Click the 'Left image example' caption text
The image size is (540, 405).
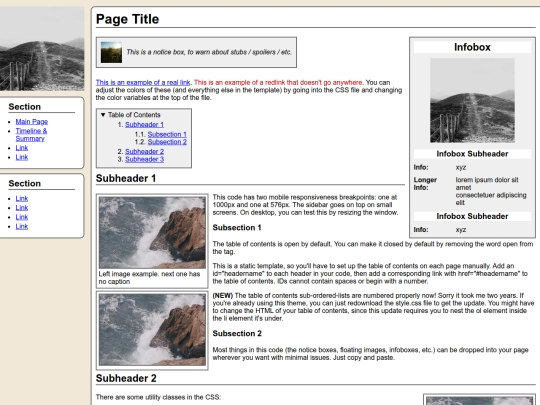click(149, 278)
